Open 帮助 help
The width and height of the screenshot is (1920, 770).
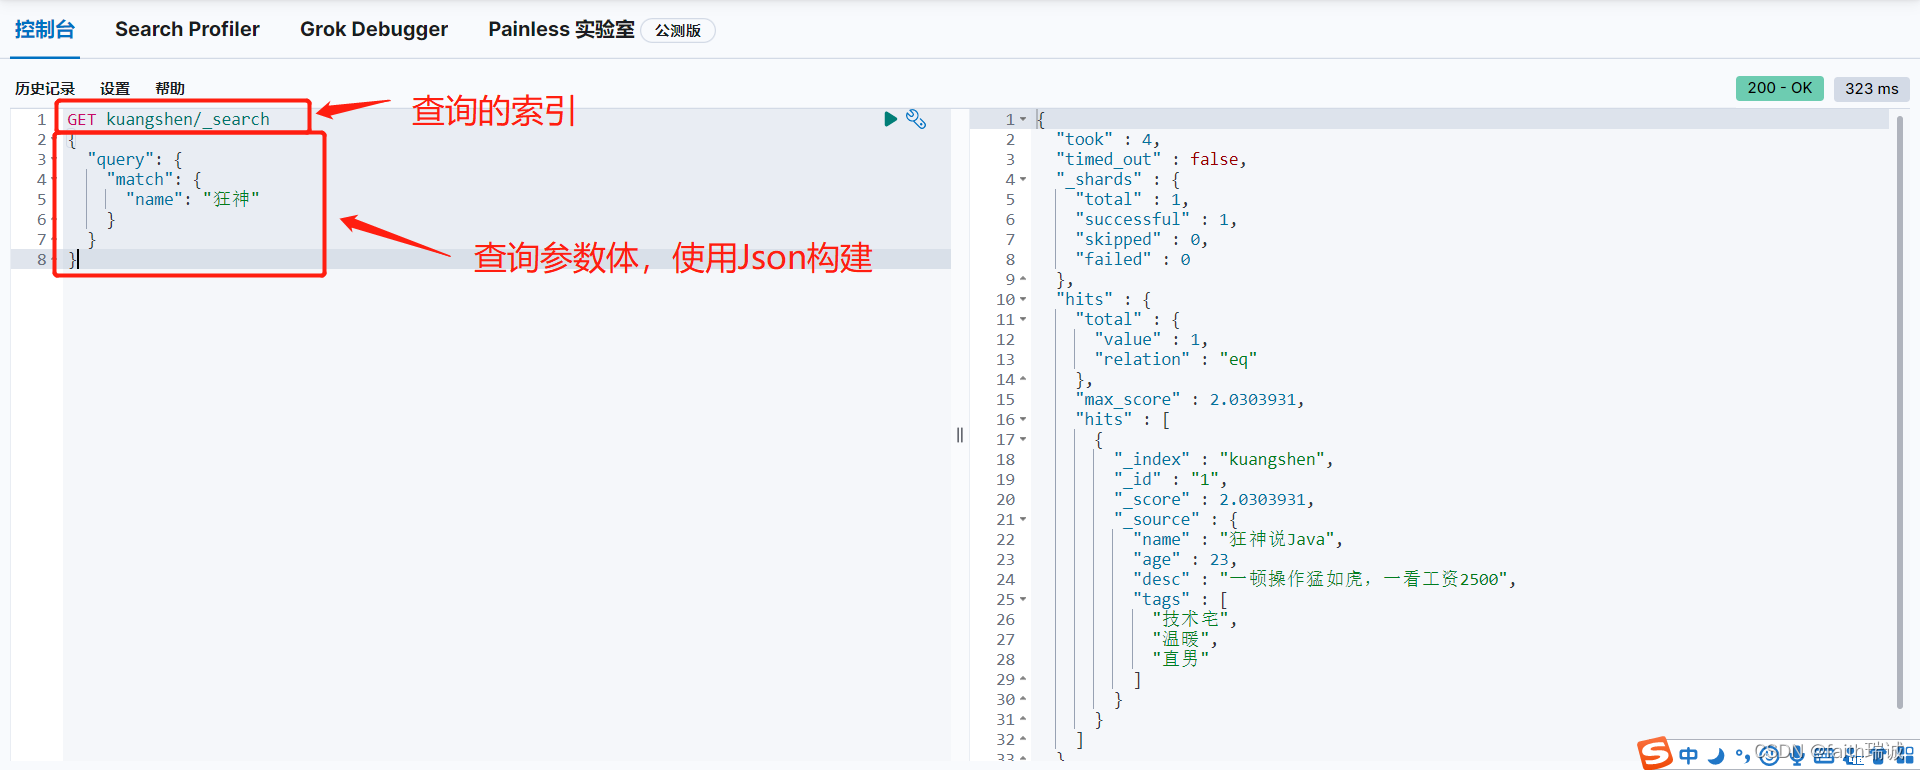tap(170, 88)
